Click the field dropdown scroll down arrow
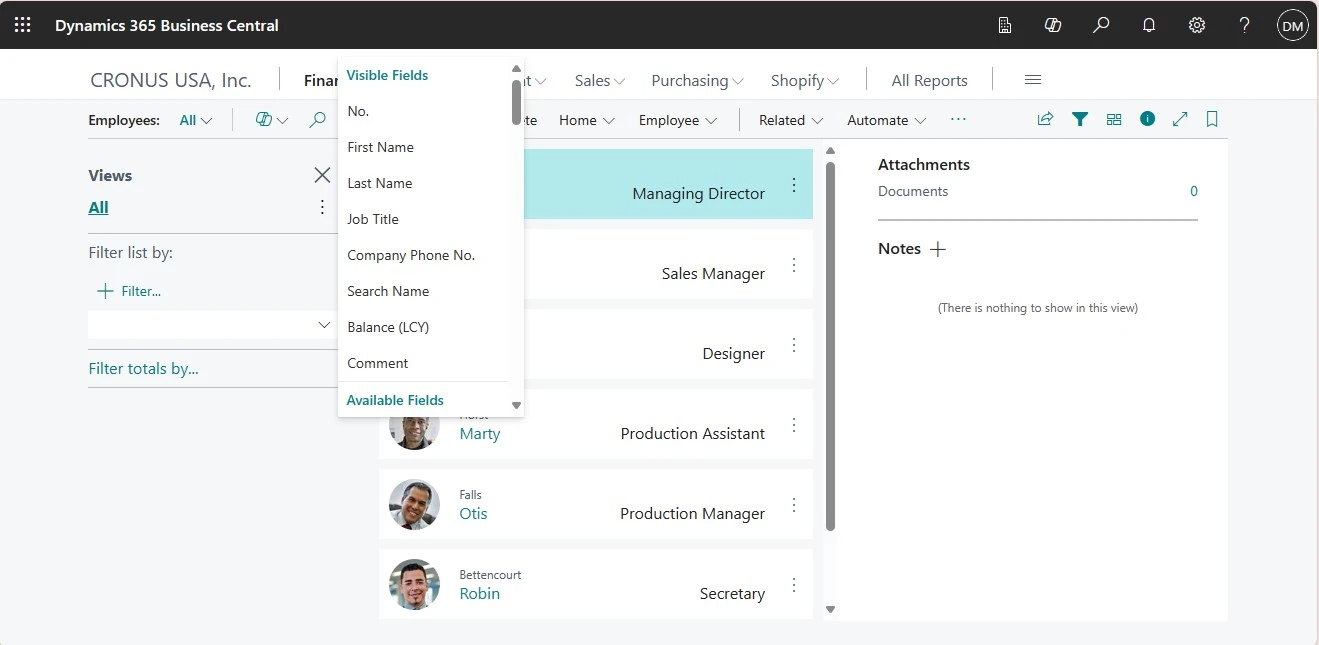This screenshot has height=645, width=1319. pos(516,405)
